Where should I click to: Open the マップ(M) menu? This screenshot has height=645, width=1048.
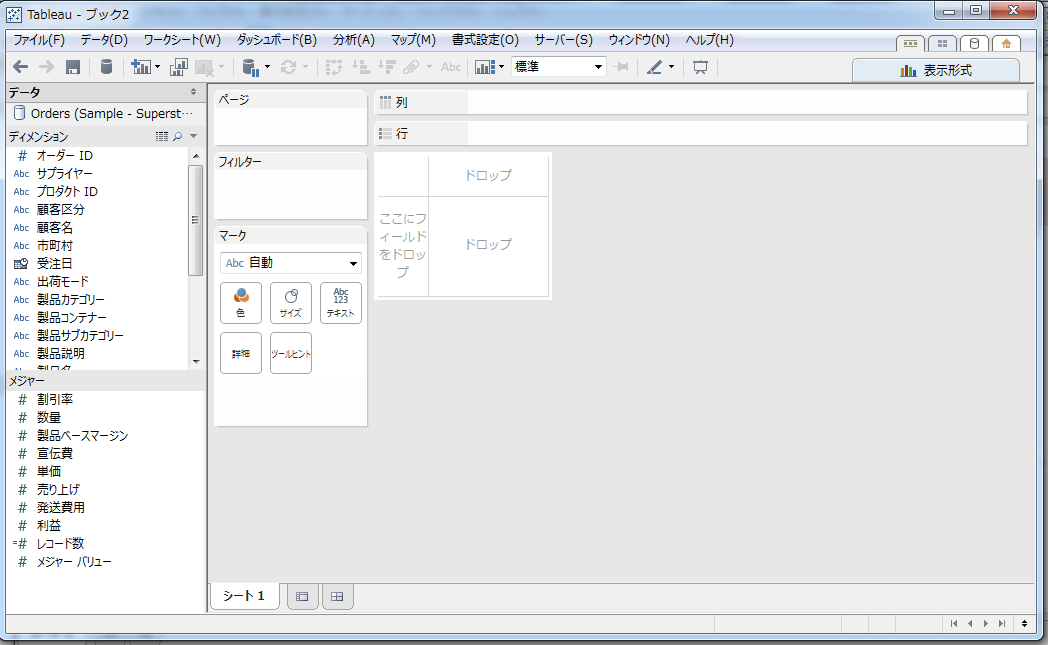[413, 40]
